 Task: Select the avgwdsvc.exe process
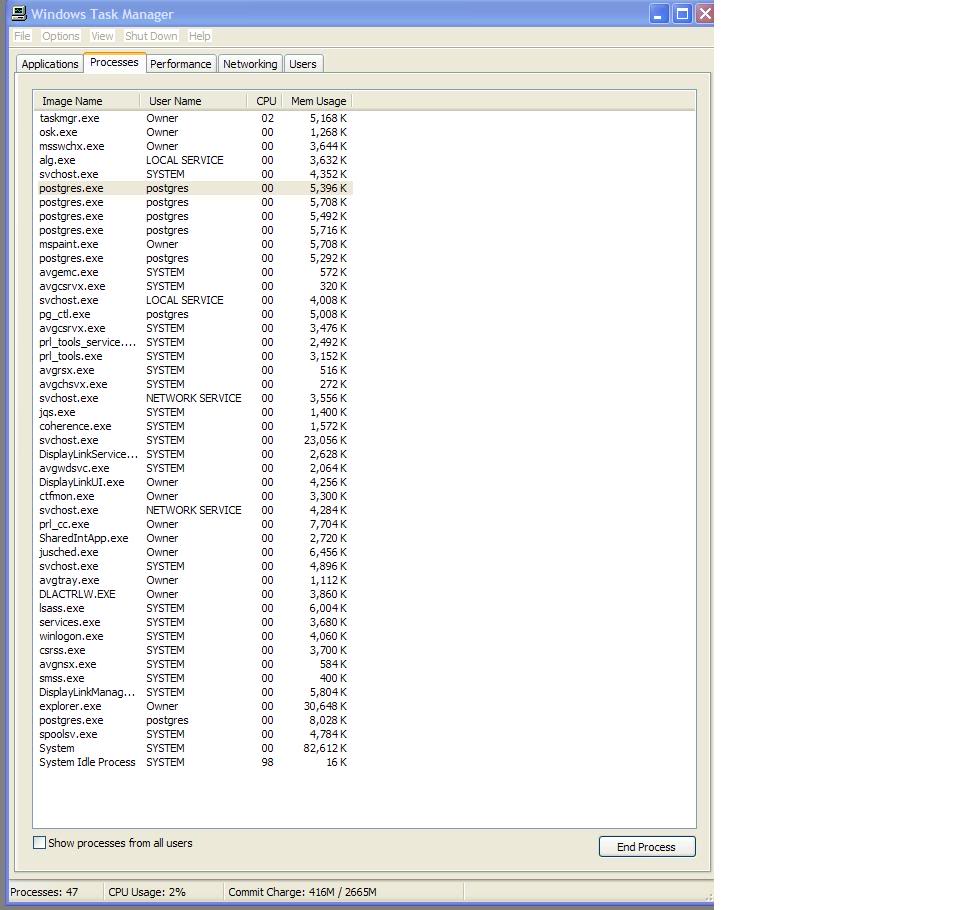pyautogui.click(x=195, y=468)
